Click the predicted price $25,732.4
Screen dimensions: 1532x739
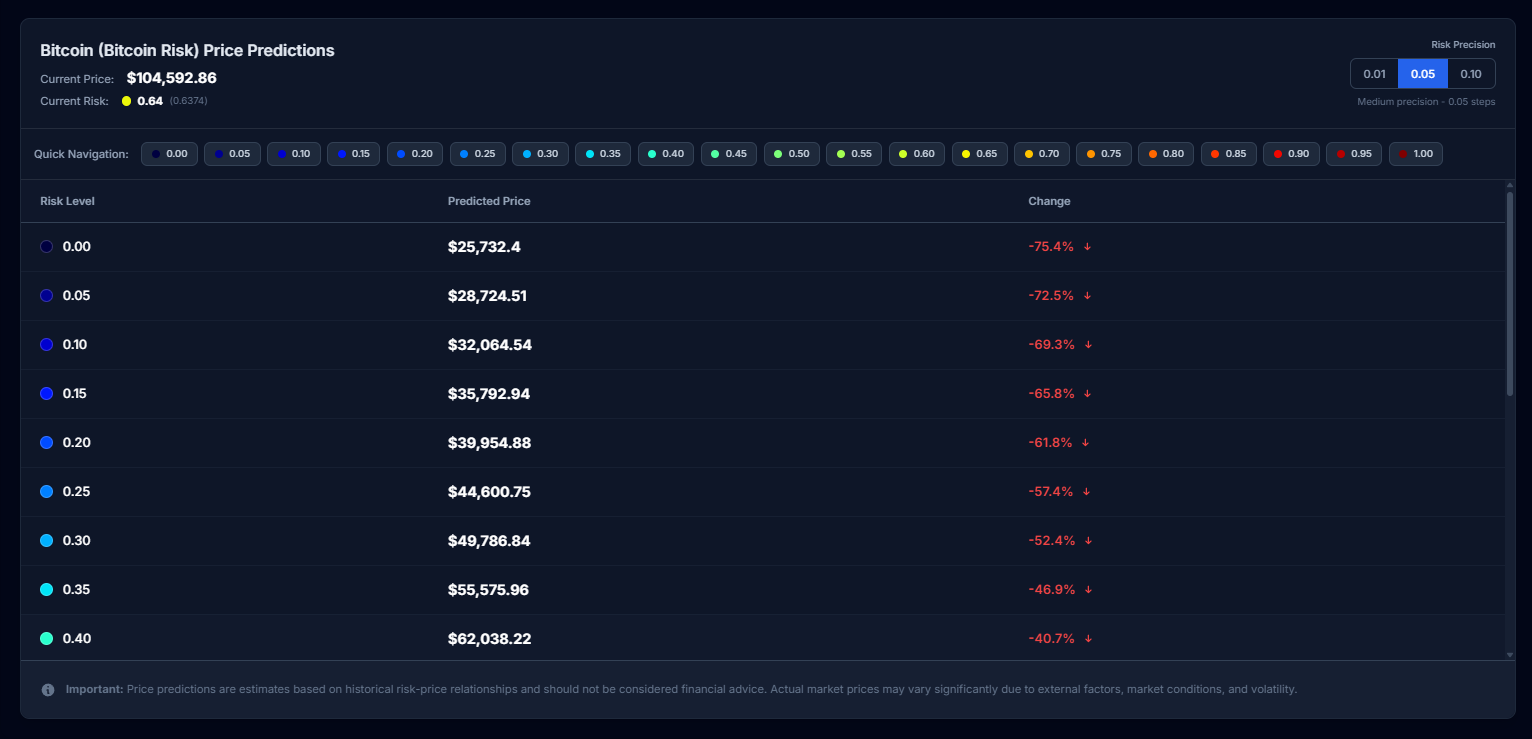[x=484, y=247]
